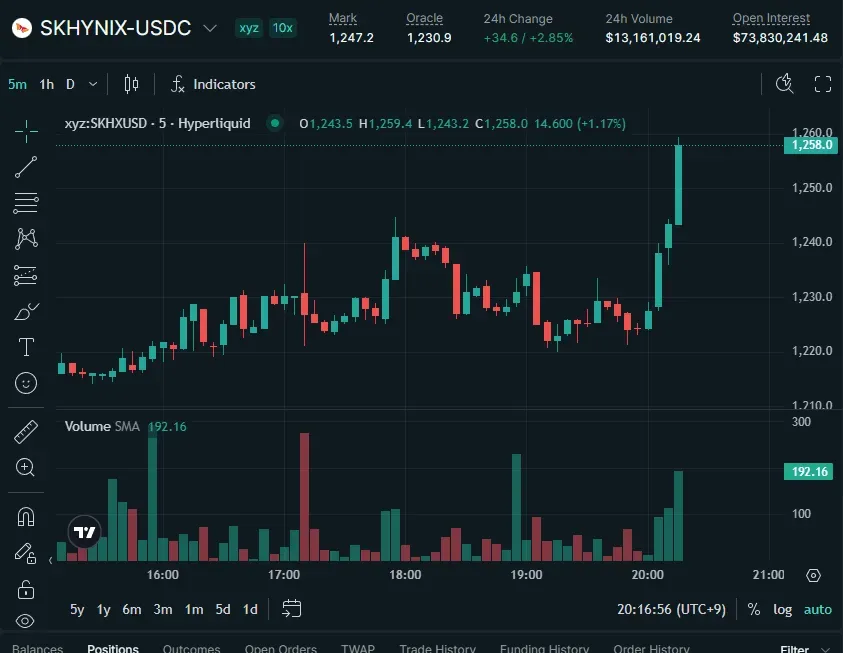Collapse the drawing toolbar arrow

point(51,561)
